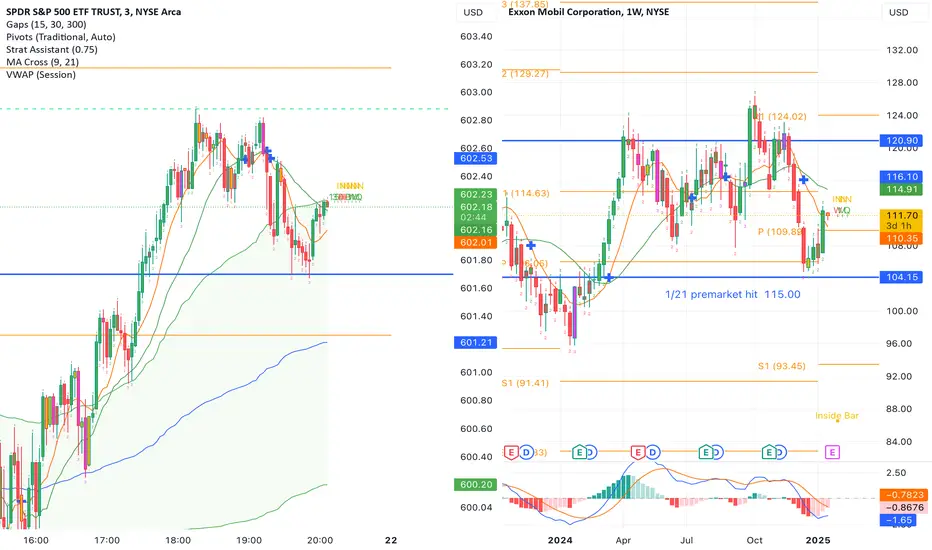Select the VWAP (Session) indicator legend
This screenshot has height=550, width=932.
(41, 74)
